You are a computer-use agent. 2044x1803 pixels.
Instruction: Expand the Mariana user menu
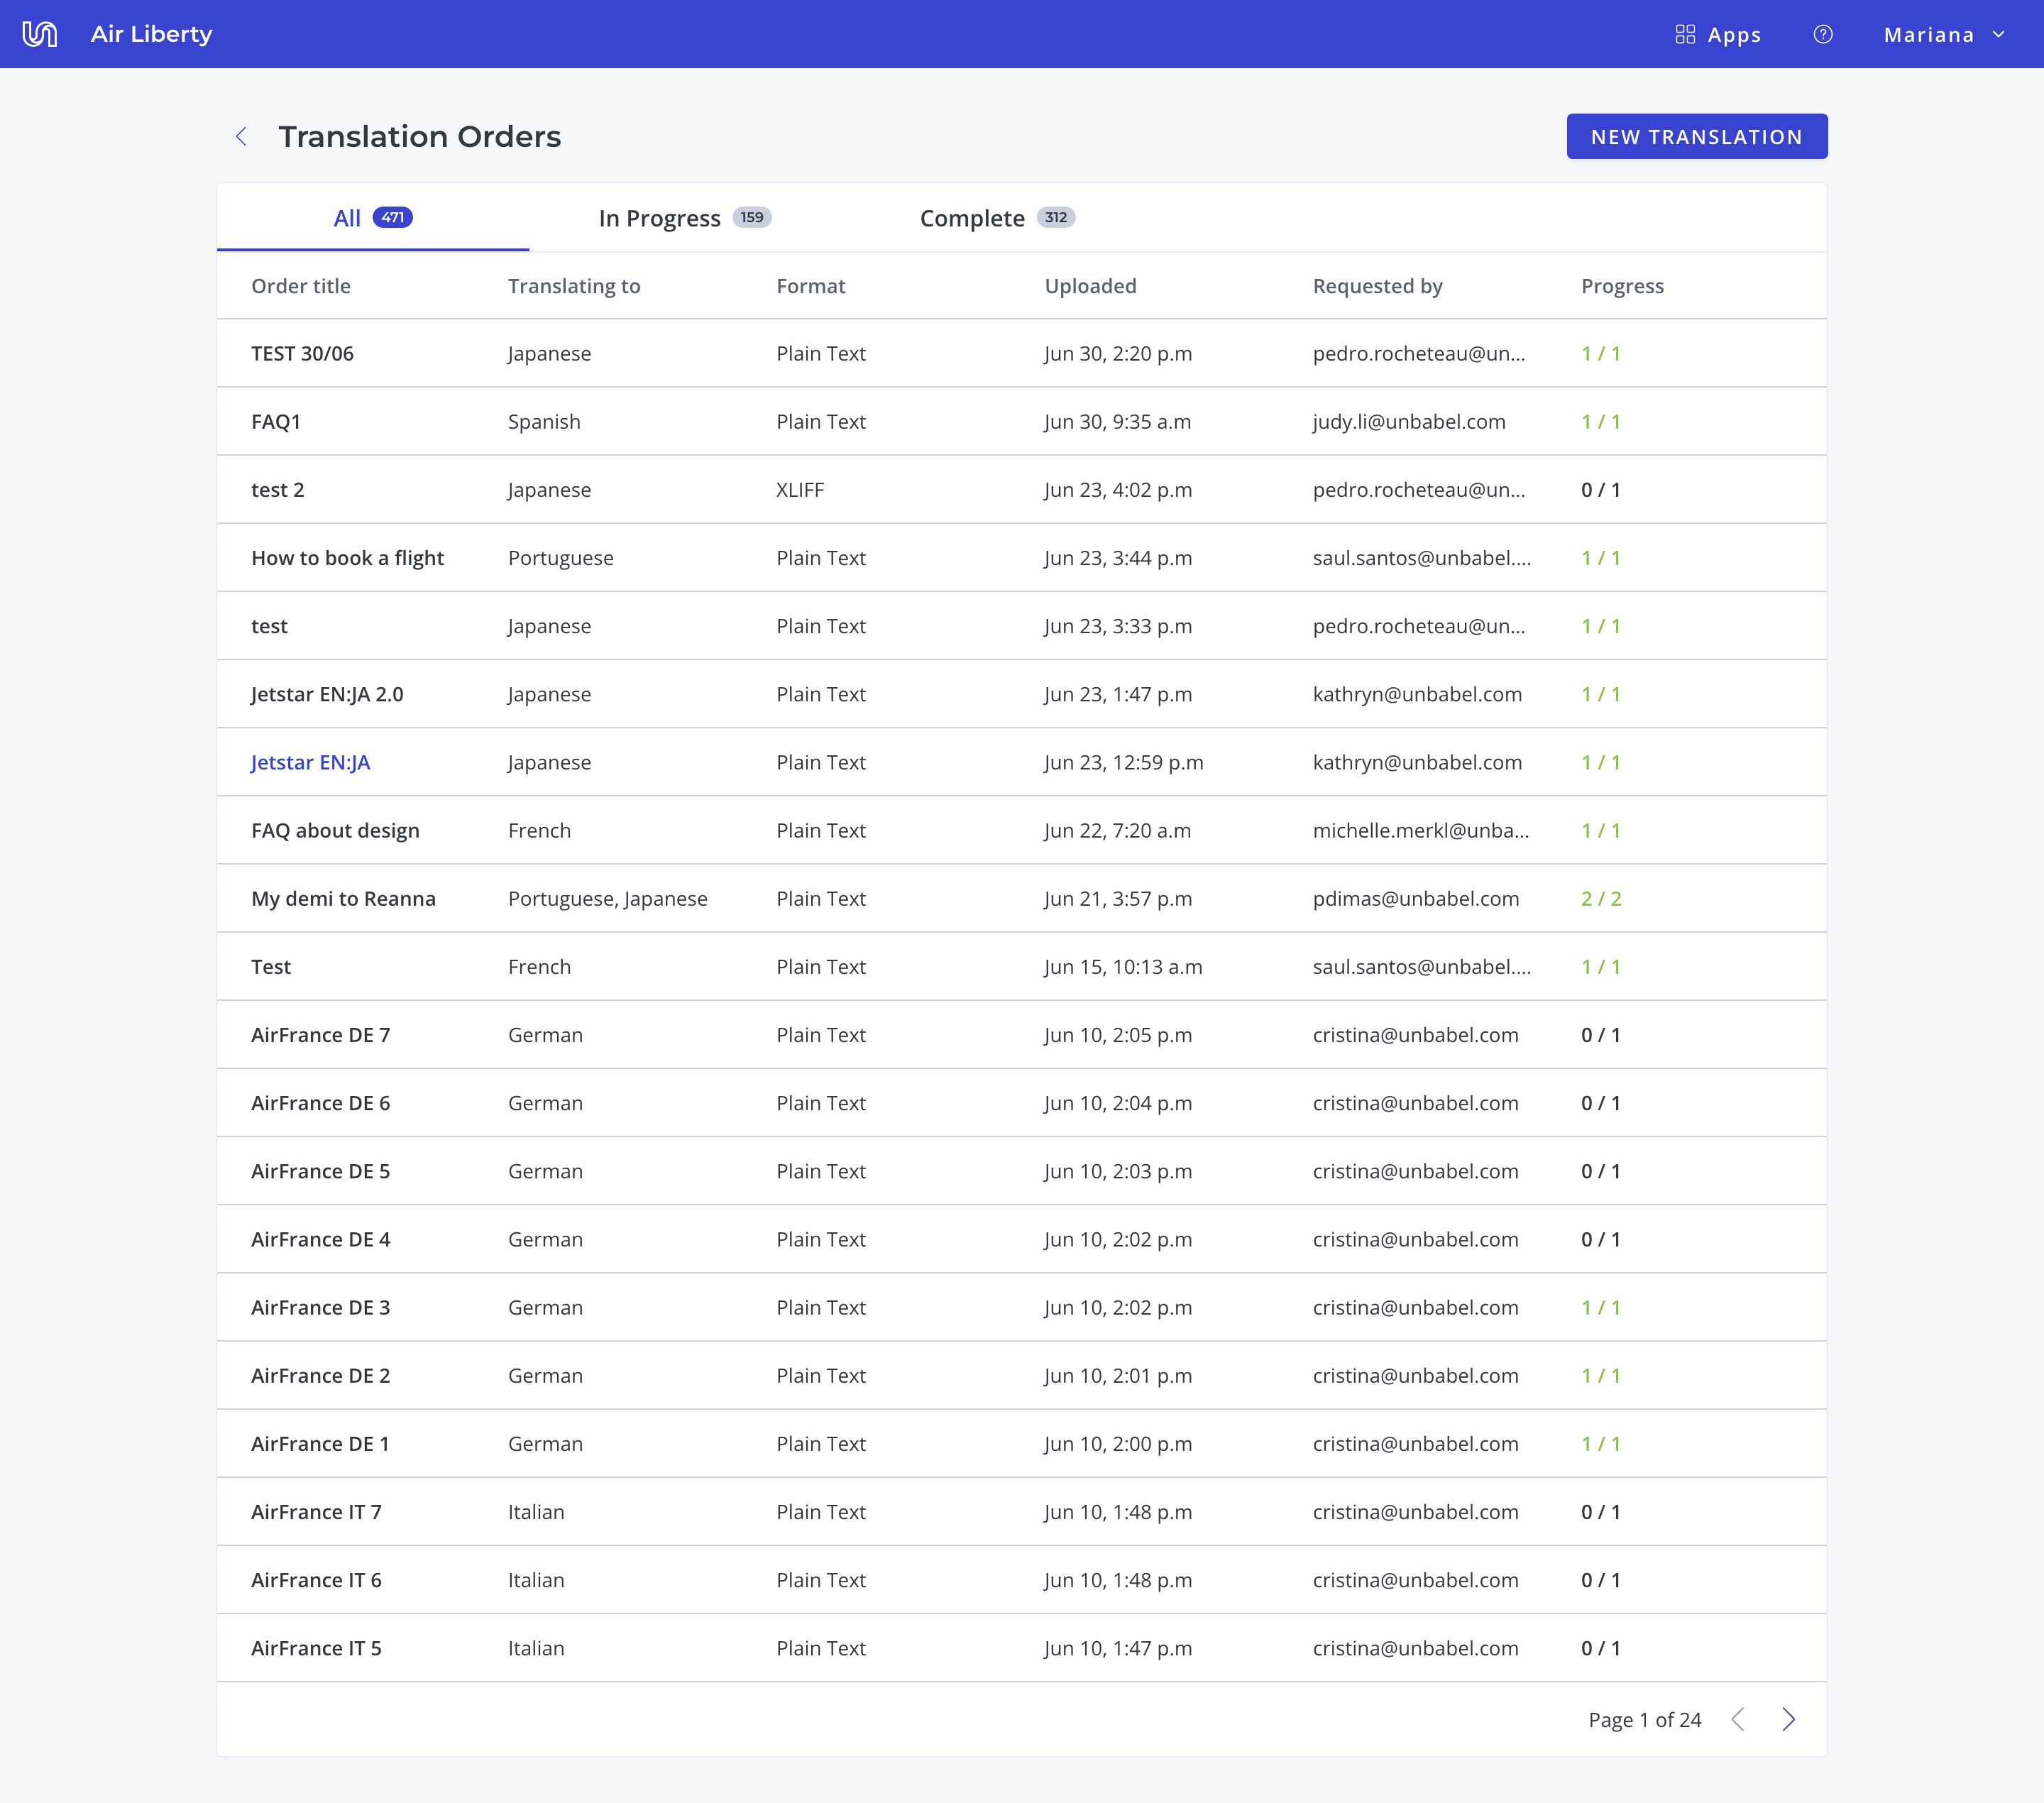tap(1944, 34)
